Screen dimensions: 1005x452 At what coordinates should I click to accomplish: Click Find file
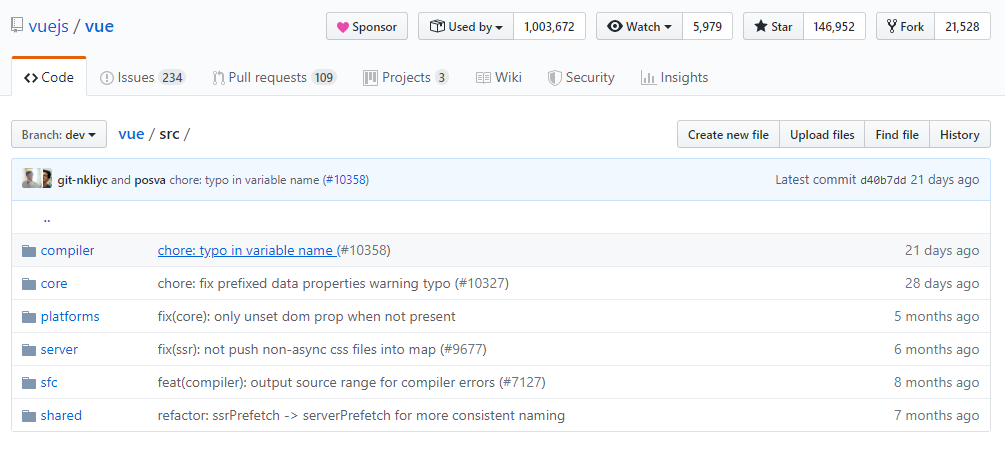click(x=897, y=135)
